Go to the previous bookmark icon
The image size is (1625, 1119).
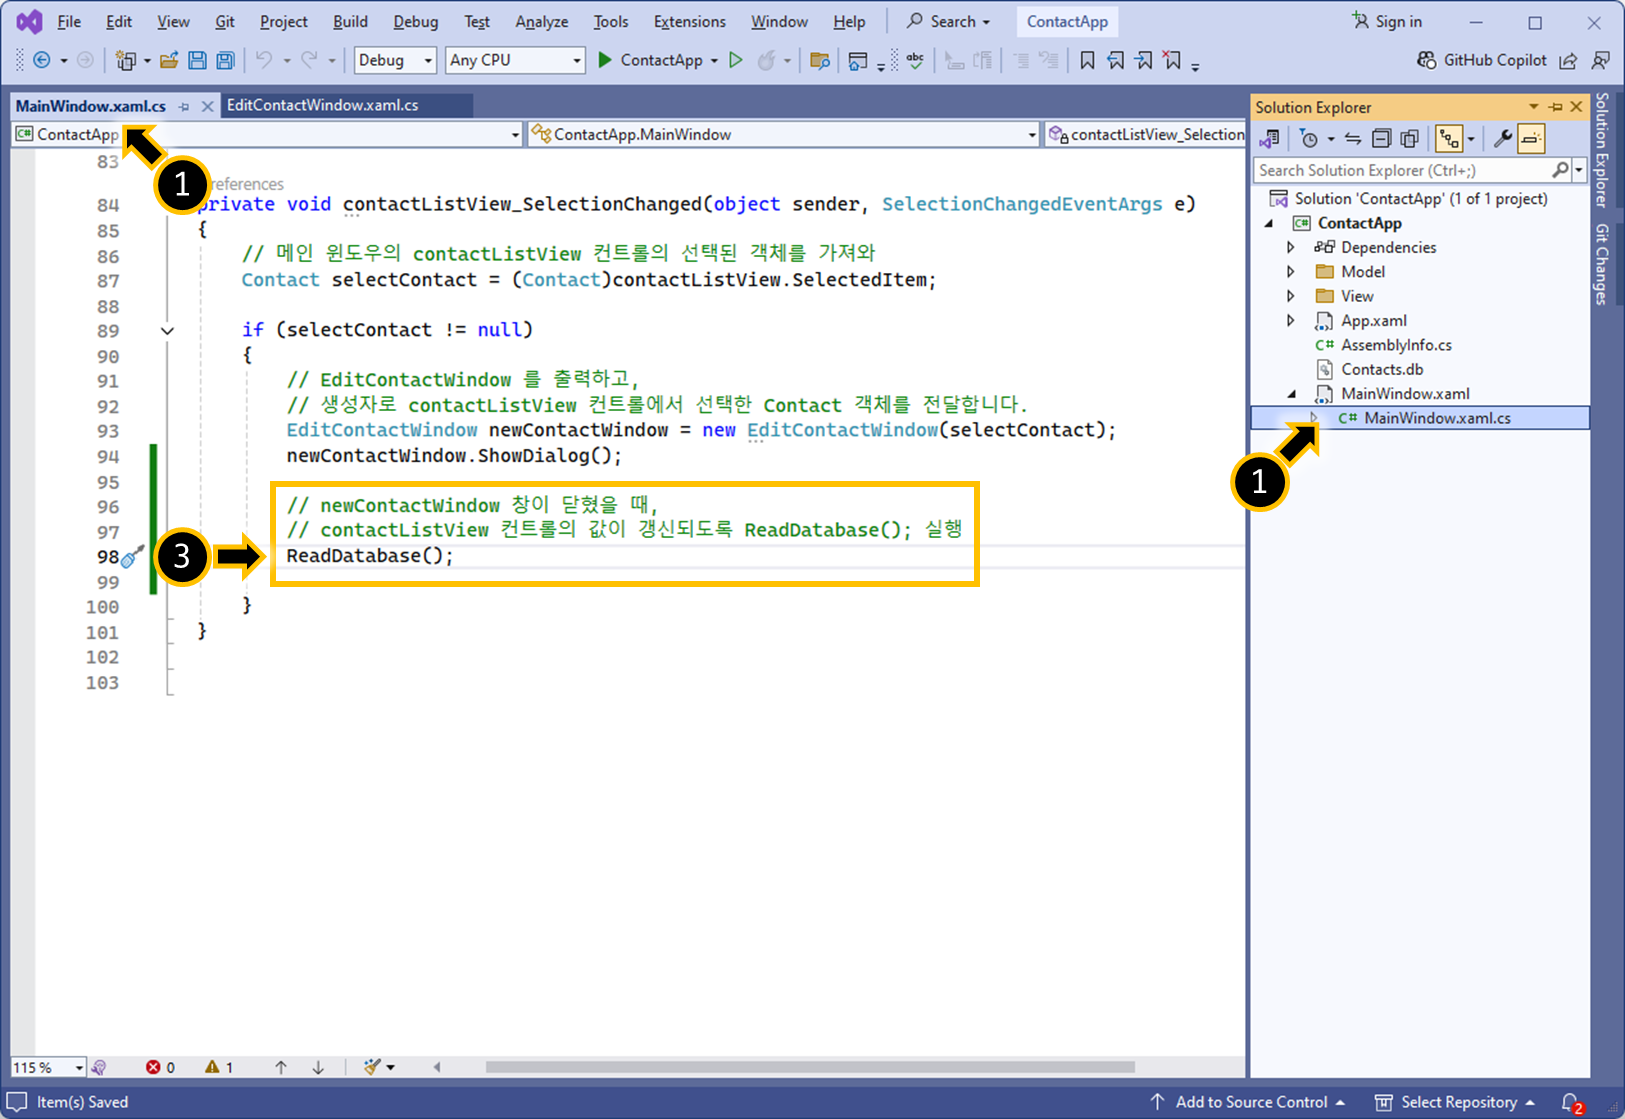click(1116, 61)
